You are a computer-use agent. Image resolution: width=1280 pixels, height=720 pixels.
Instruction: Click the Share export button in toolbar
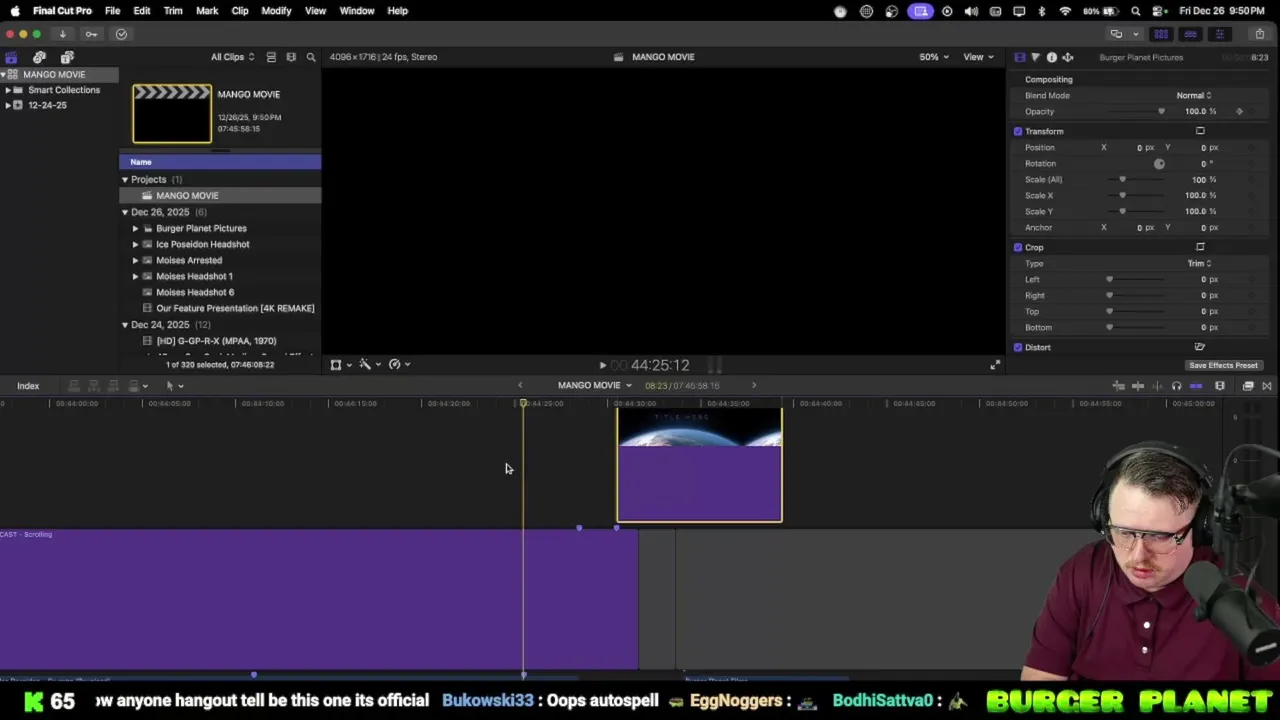point(1260,34)
